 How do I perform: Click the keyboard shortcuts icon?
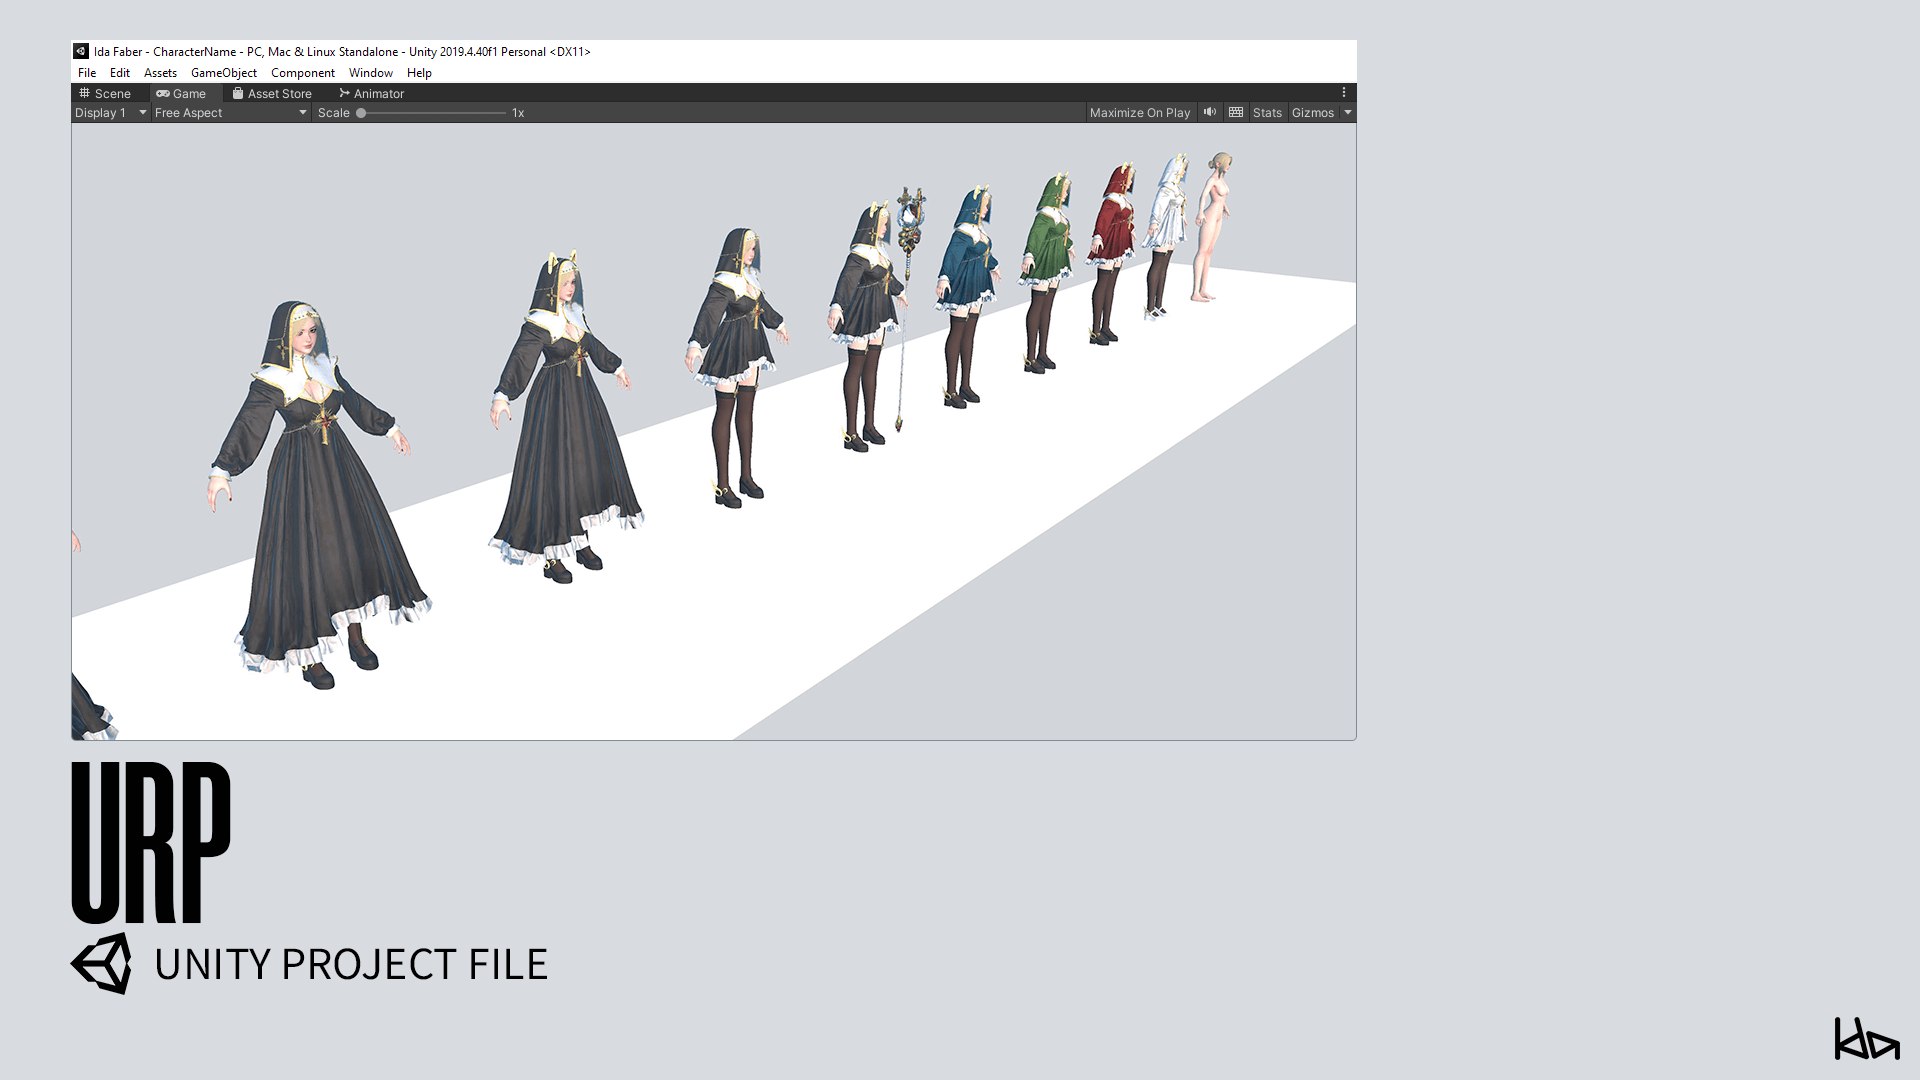point(1236,112)
